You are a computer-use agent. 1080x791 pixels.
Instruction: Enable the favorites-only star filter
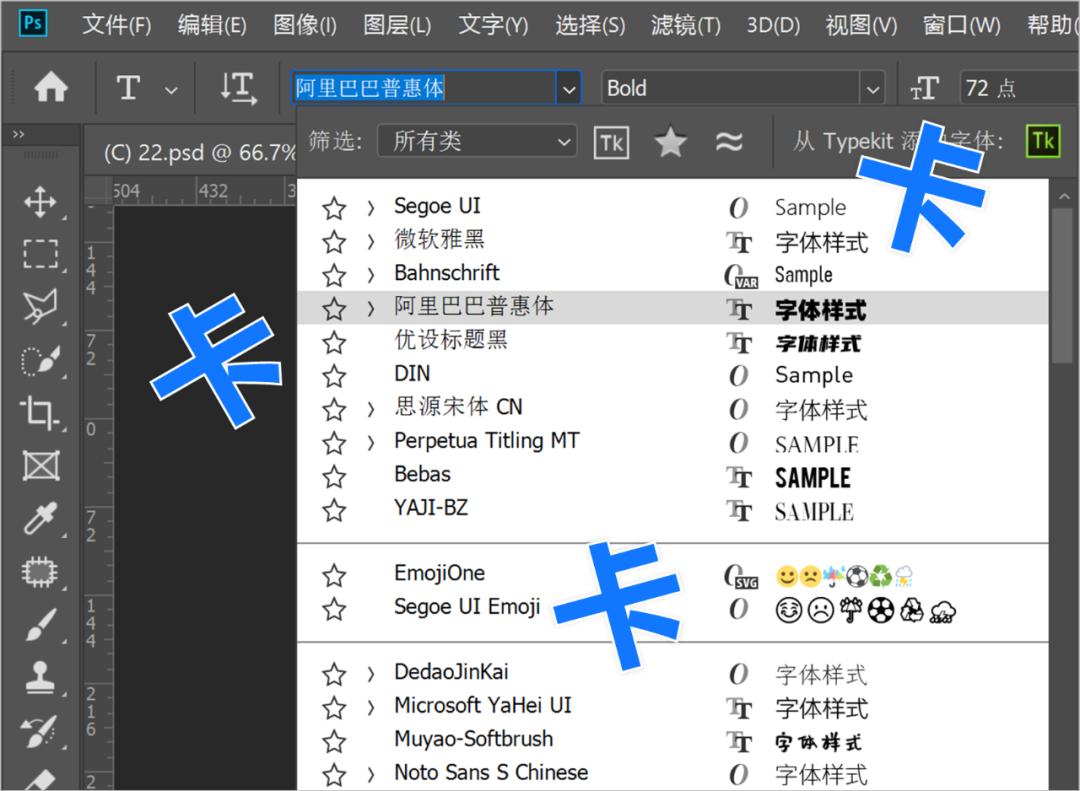click(670, 141)
